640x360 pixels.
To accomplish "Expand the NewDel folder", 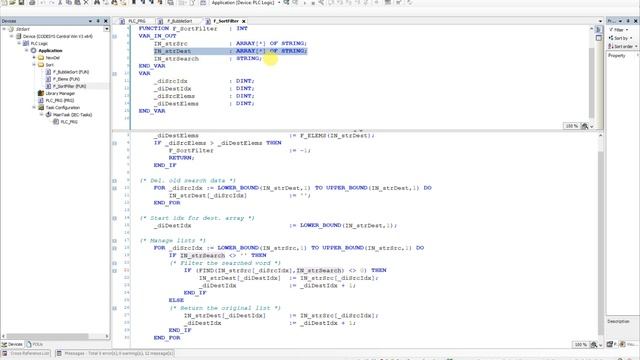I will pos(34,58).
